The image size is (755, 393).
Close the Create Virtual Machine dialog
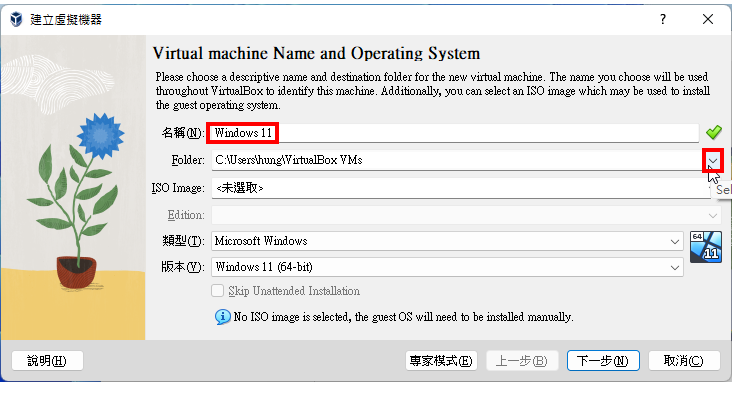708,19
